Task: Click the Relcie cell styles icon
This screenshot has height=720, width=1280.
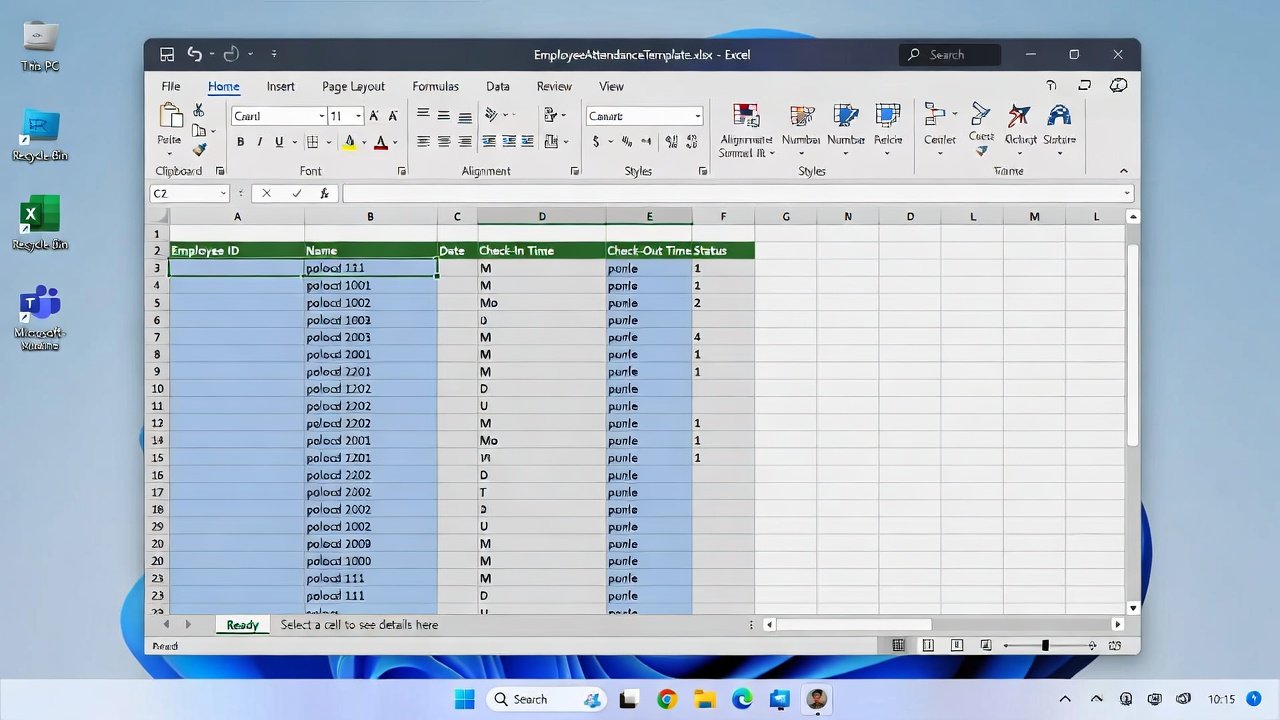Action: coord(888,116)
